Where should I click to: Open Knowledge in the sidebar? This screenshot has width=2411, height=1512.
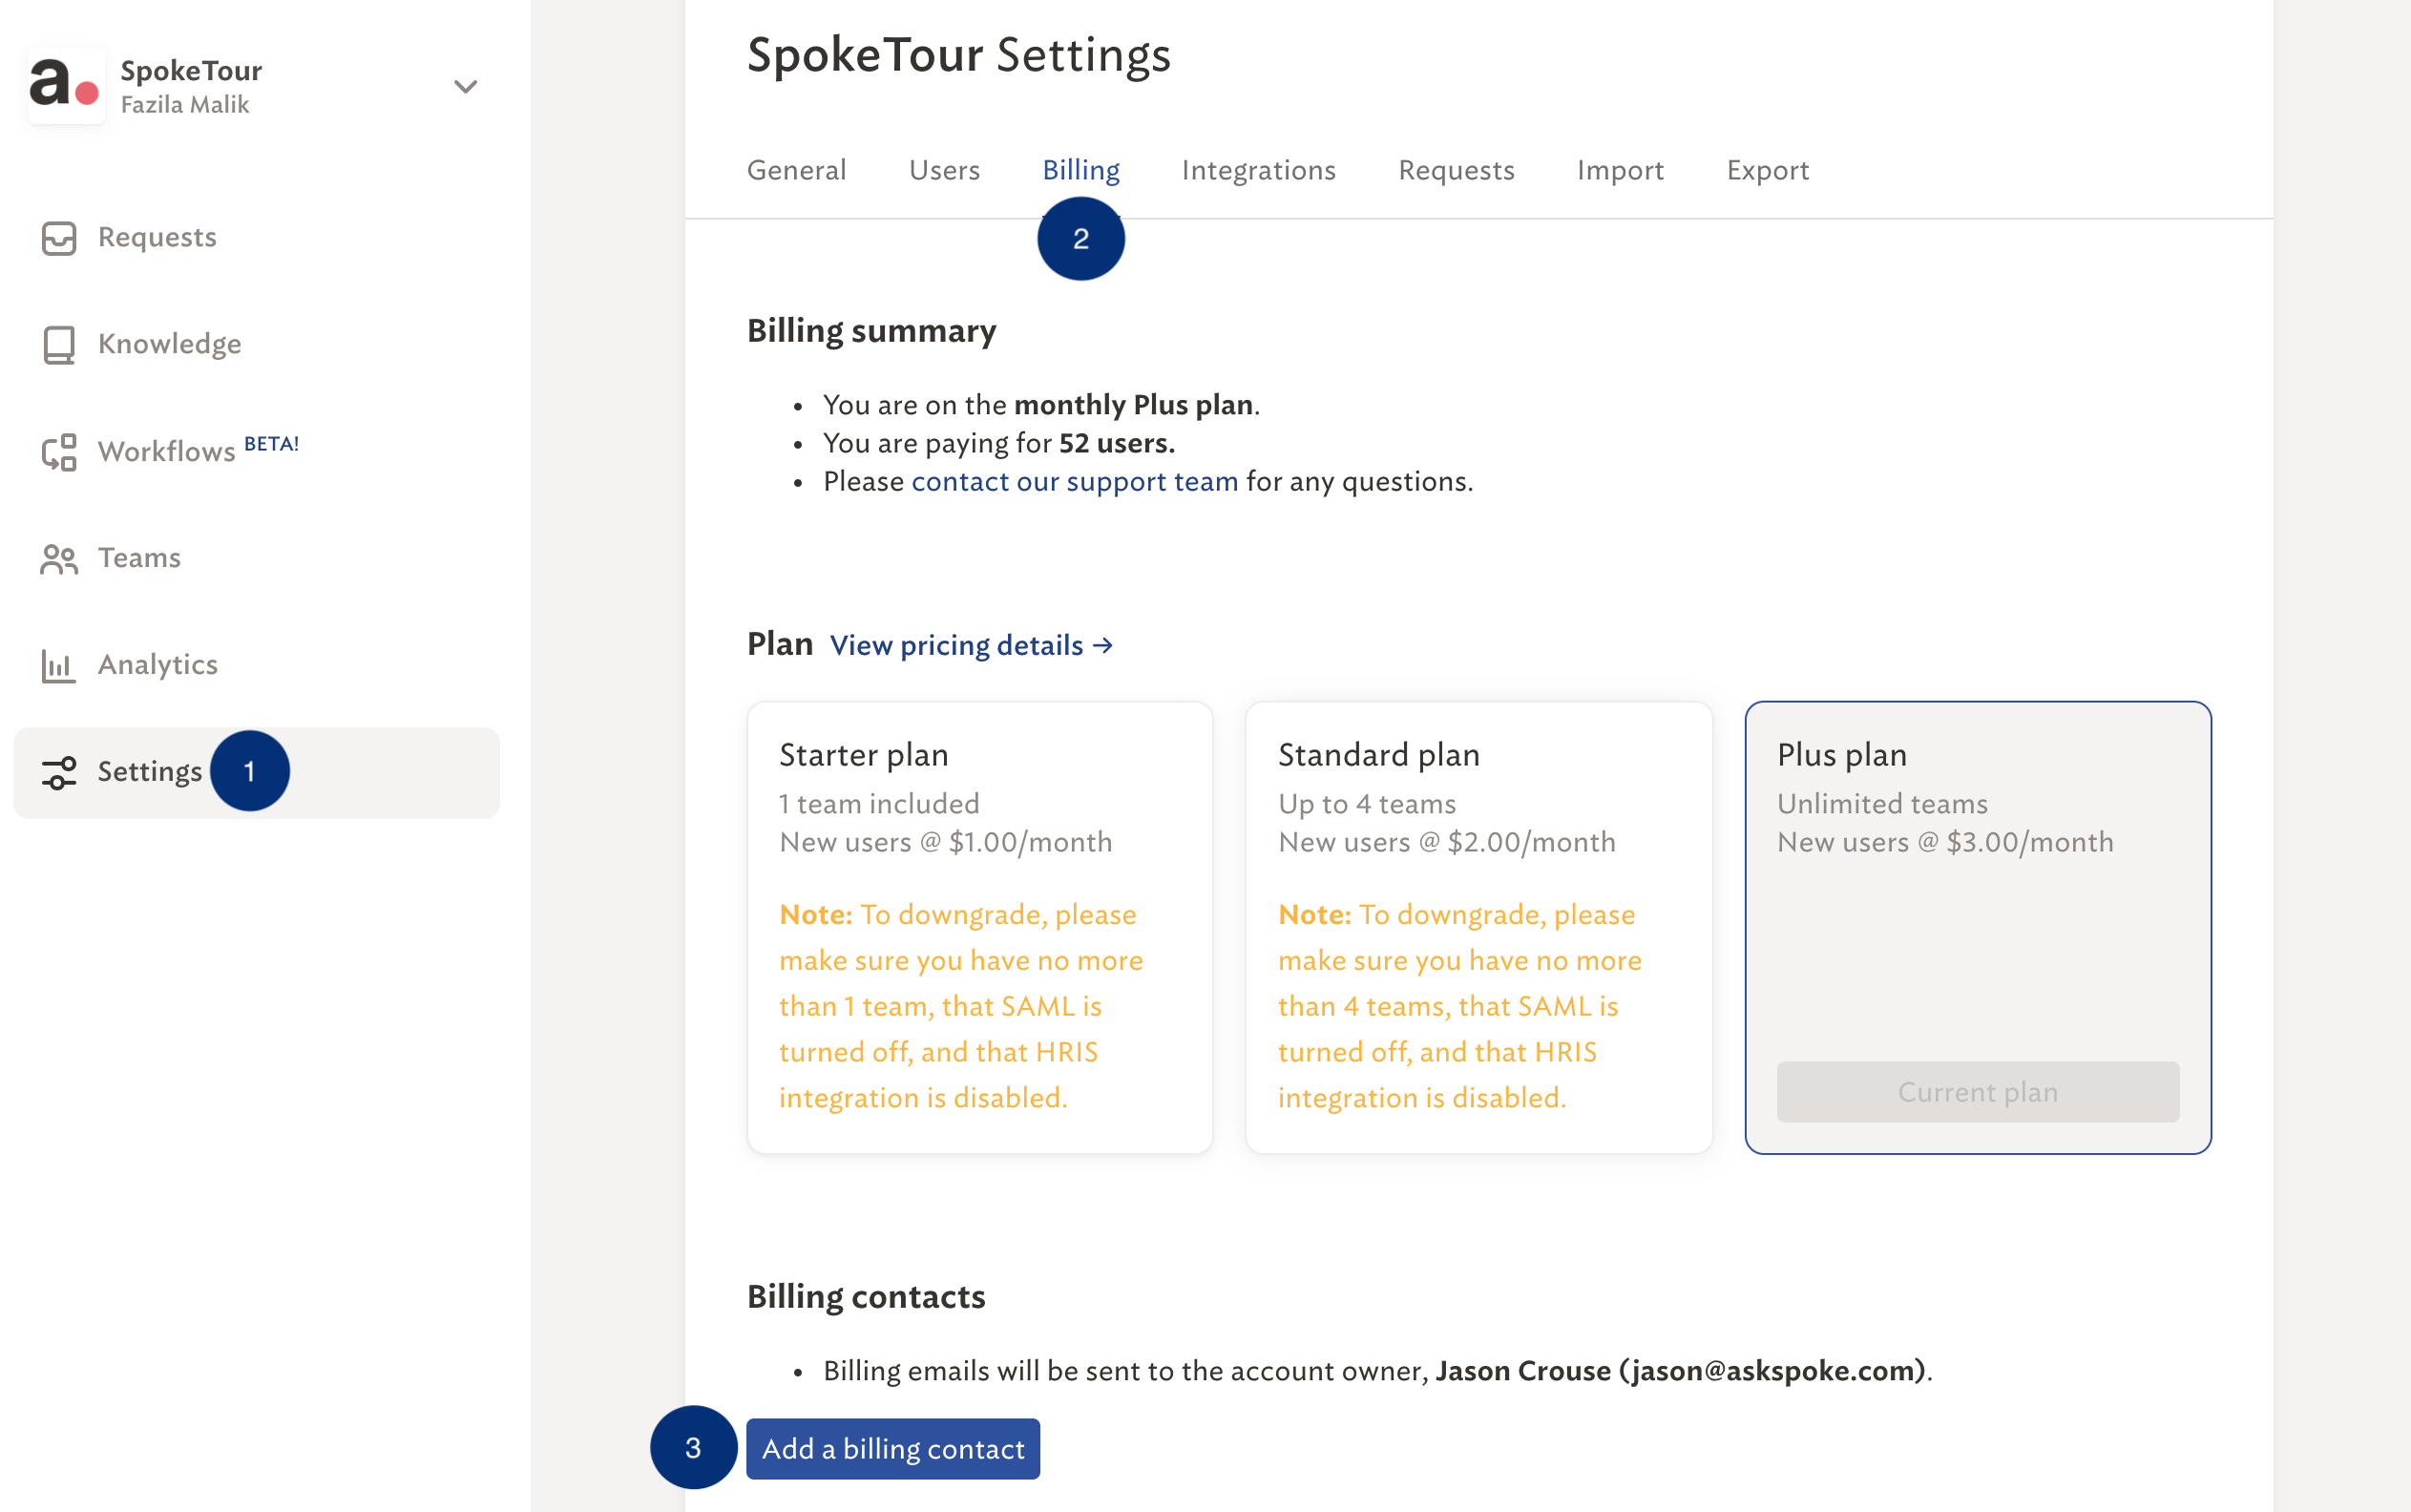point(169,344)
